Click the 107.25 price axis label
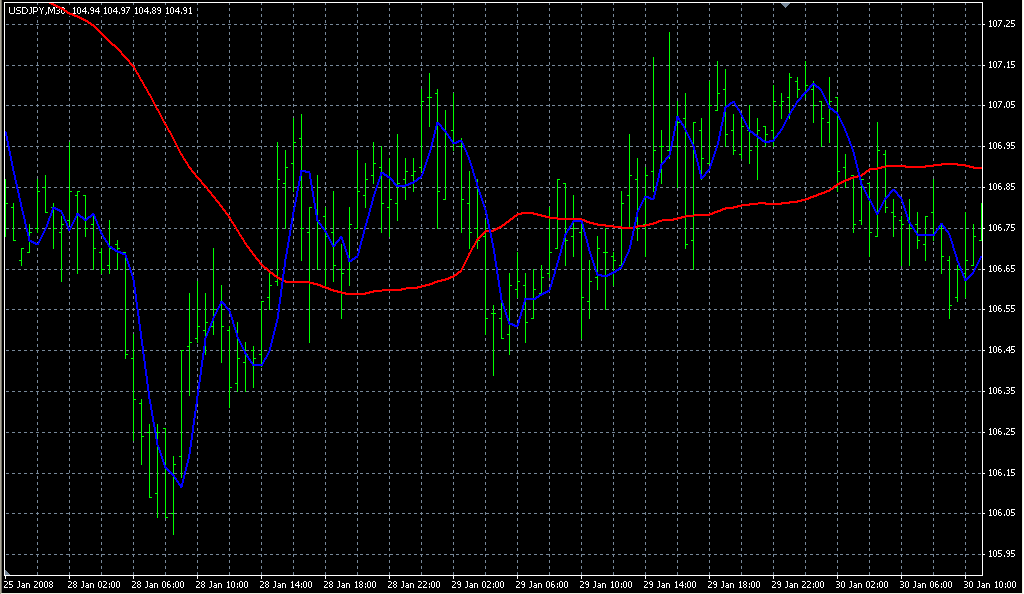Screen dimensions: 1024x594 1001,23
